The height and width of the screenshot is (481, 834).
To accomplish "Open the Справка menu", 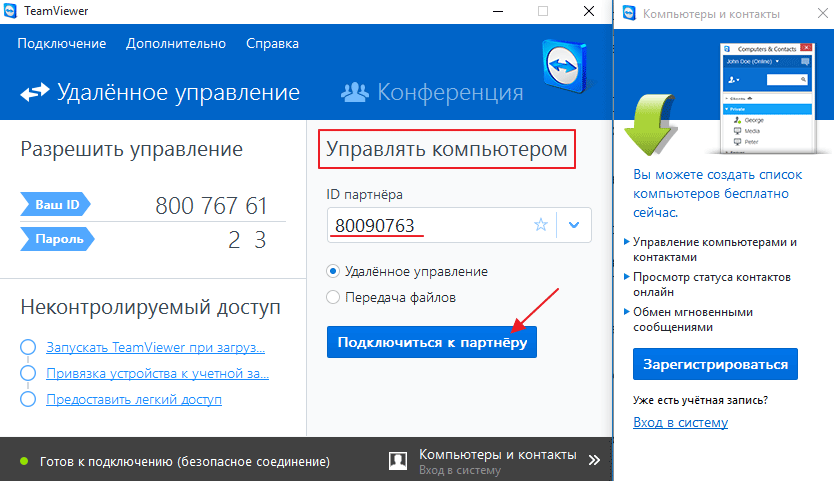I will pos(272,44).
